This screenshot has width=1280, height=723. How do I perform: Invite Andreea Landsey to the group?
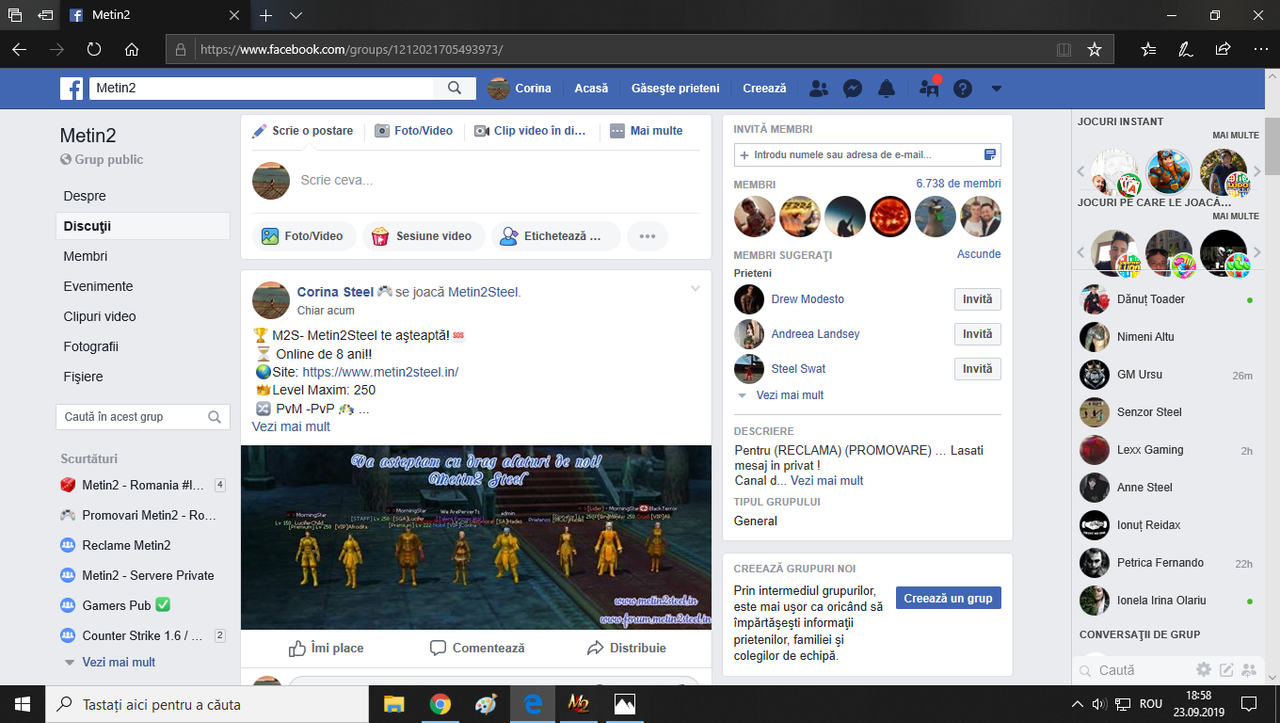point(977,334)
